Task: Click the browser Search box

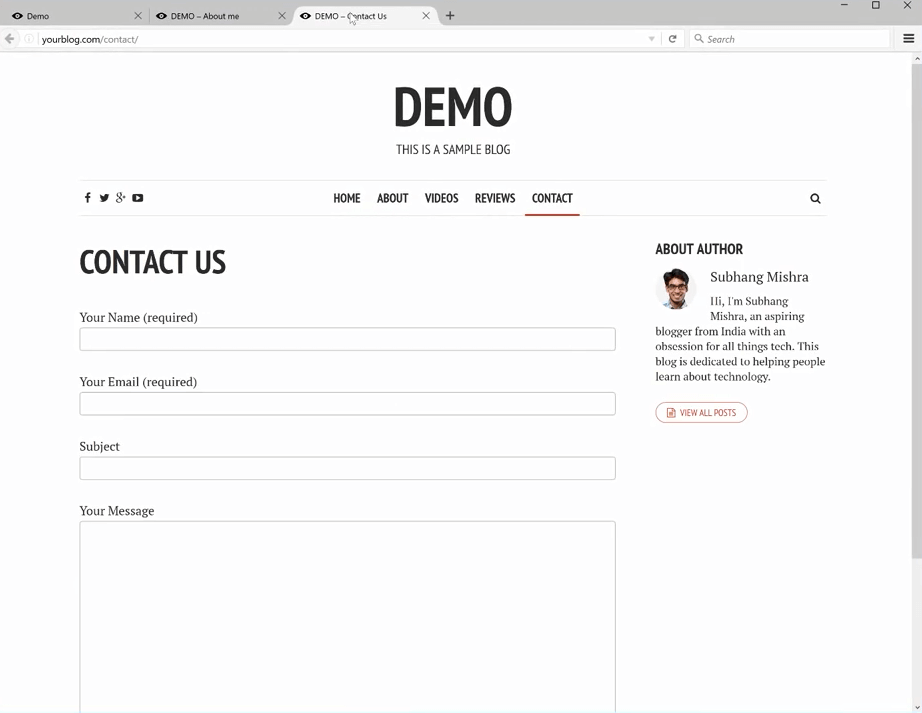Action: click(x=790, y=39)
